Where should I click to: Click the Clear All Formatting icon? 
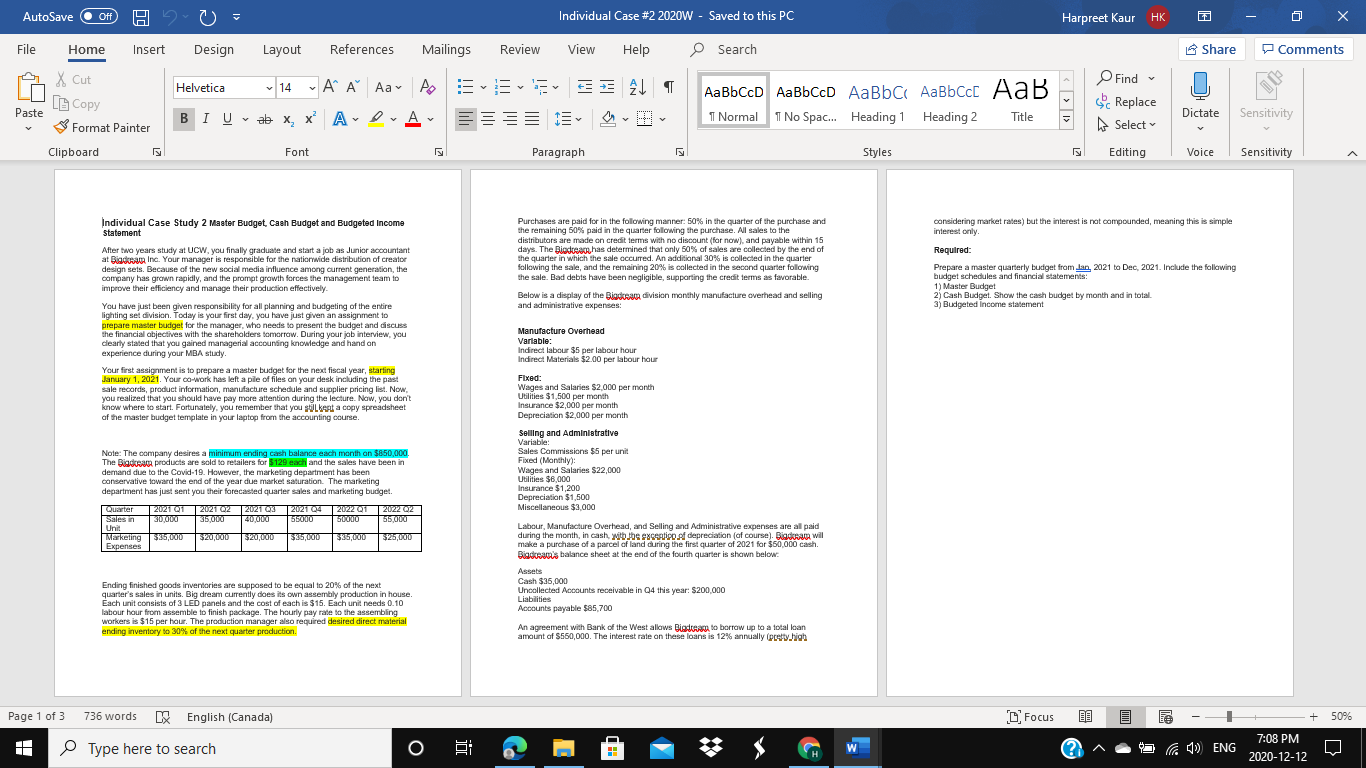[426, 88]
